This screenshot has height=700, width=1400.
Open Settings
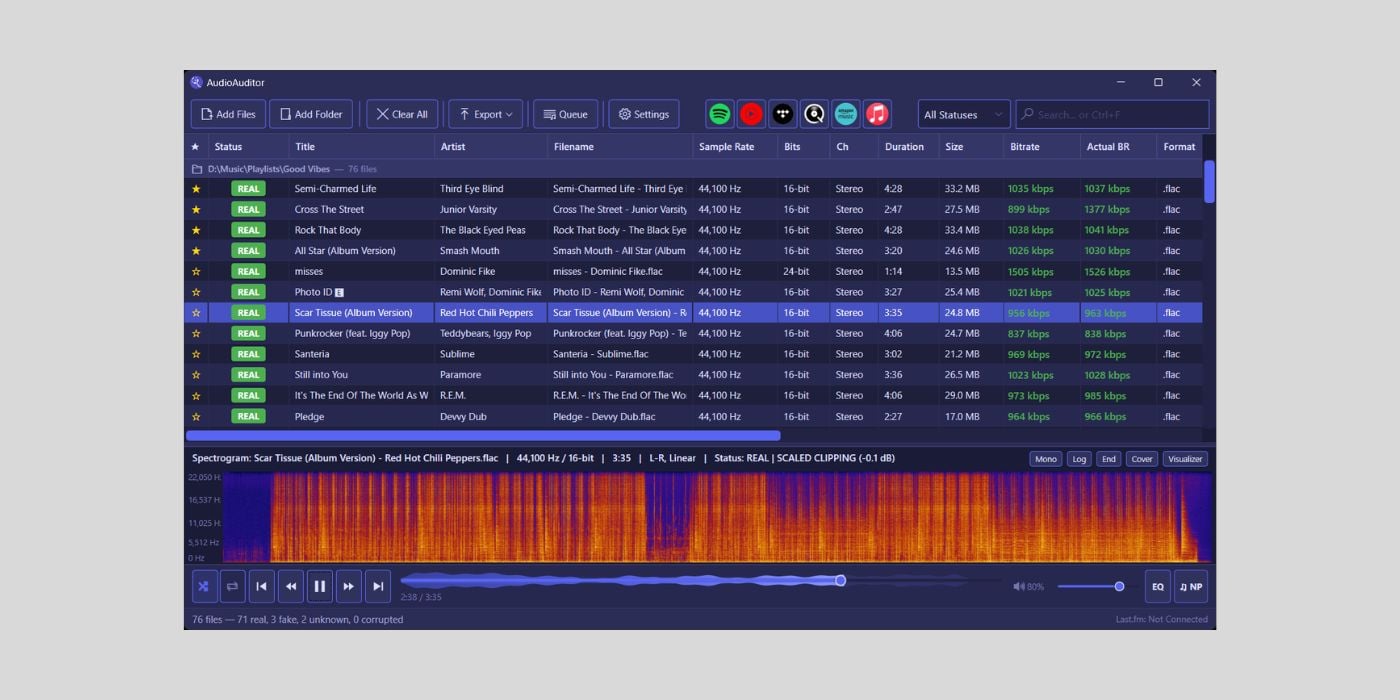[644, 114]
